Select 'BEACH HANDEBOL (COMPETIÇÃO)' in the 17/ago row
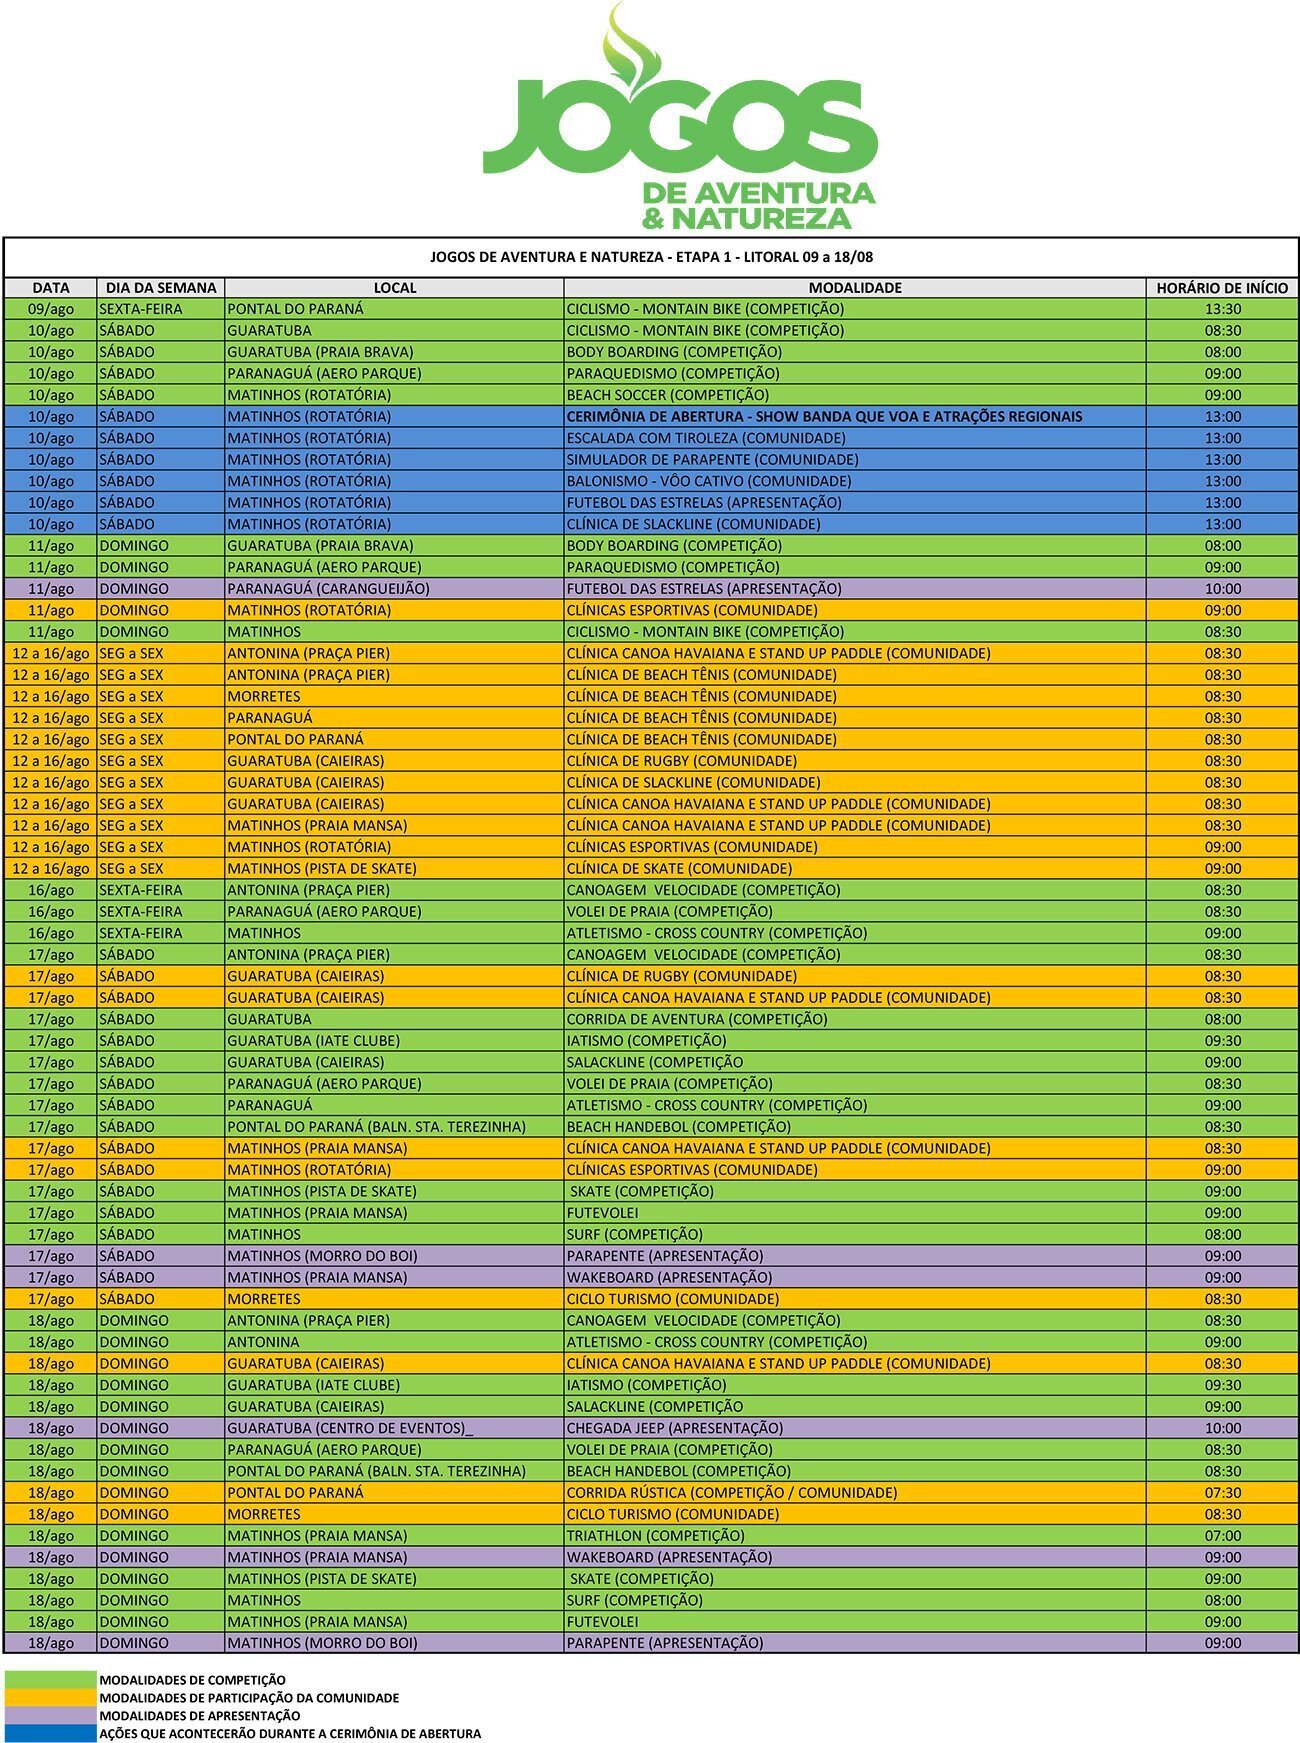1300x1743 pixels. [x=855, y=1127]
